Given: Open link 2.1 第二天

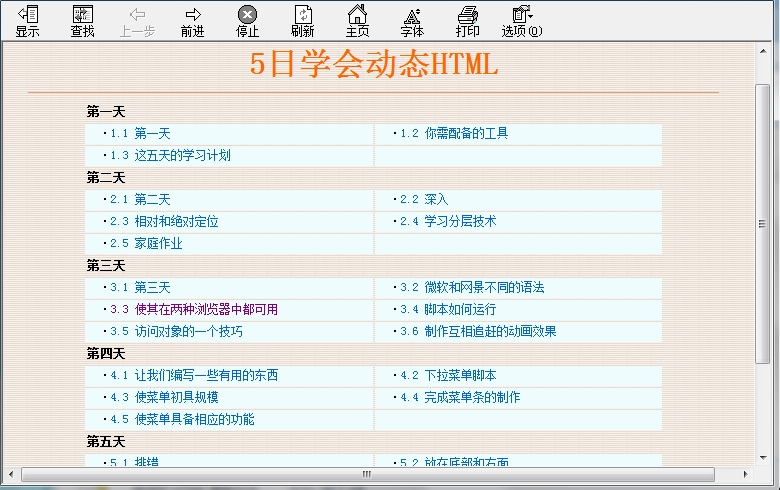Looking at the screenshot, I should pos(140,199).
